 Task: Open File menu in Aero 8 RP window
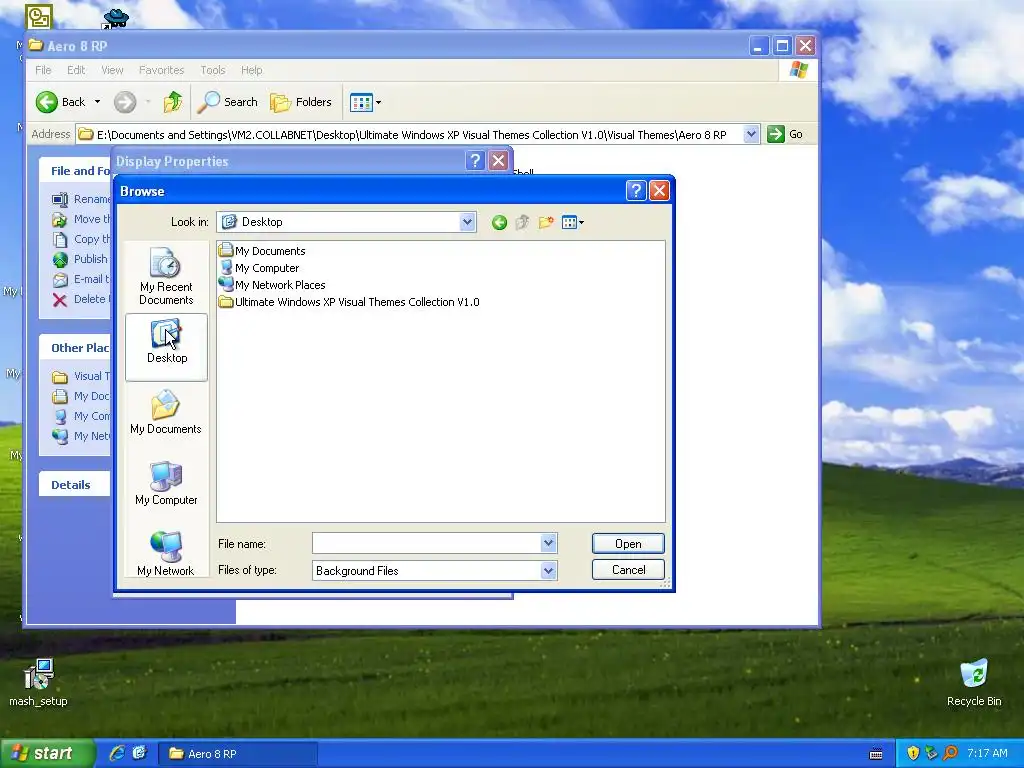pos(43,70)
